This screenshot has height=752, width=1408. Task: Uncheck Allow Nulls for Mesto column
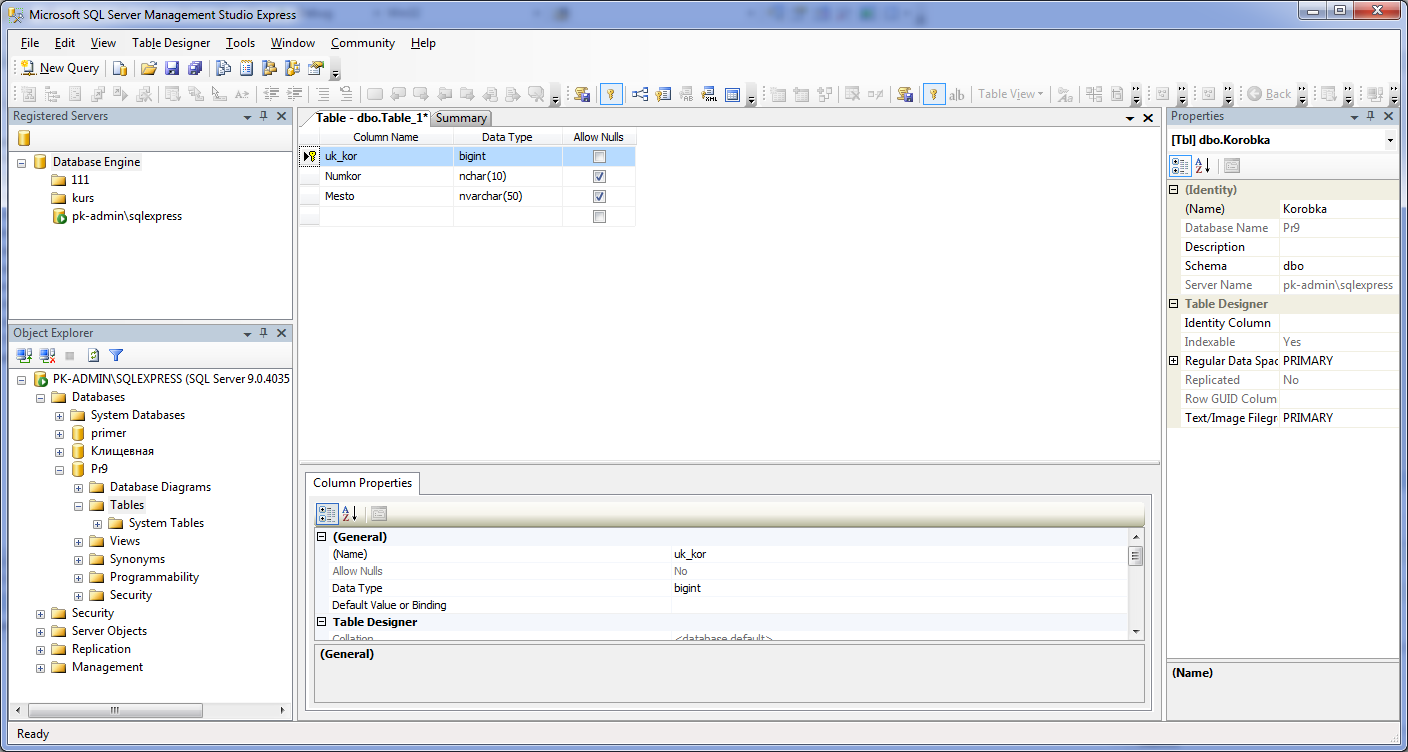coord(599,196)
